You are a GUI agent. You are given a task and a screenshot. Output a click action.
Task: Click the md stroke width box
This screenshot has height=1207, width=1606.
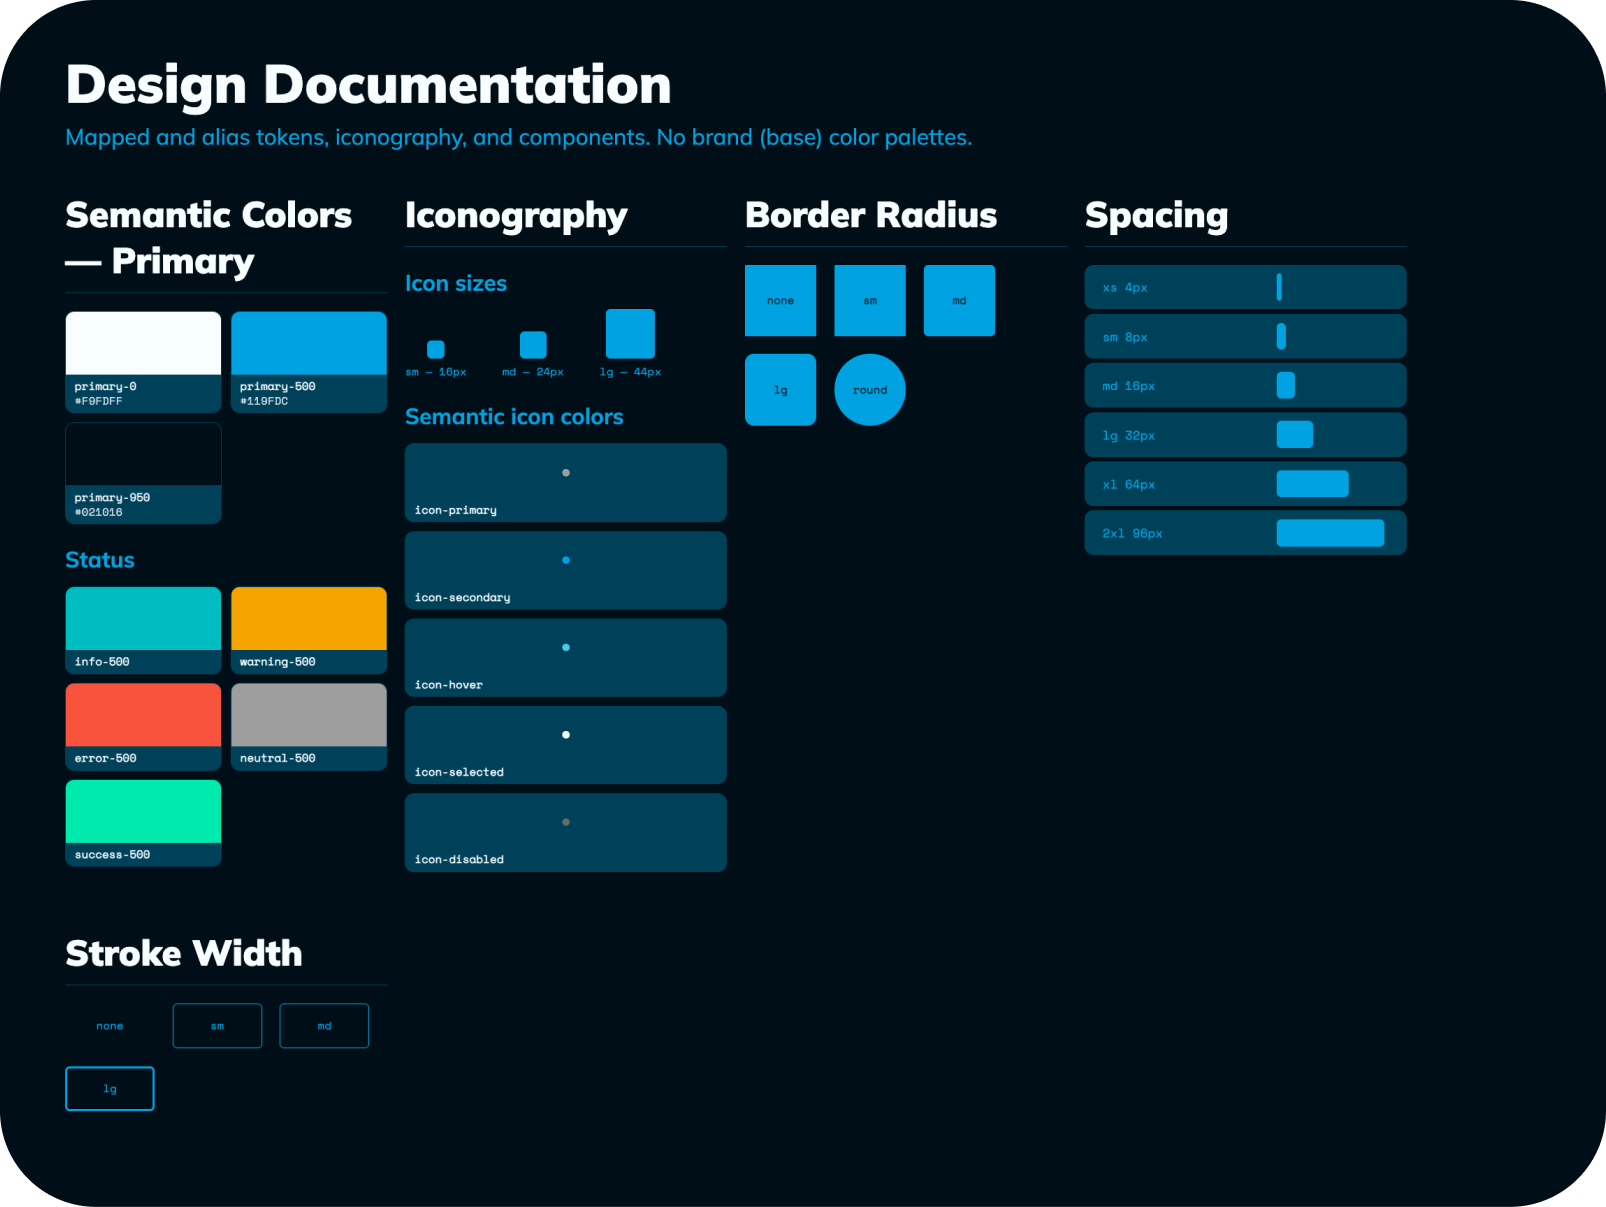(x=324, y=1026)
